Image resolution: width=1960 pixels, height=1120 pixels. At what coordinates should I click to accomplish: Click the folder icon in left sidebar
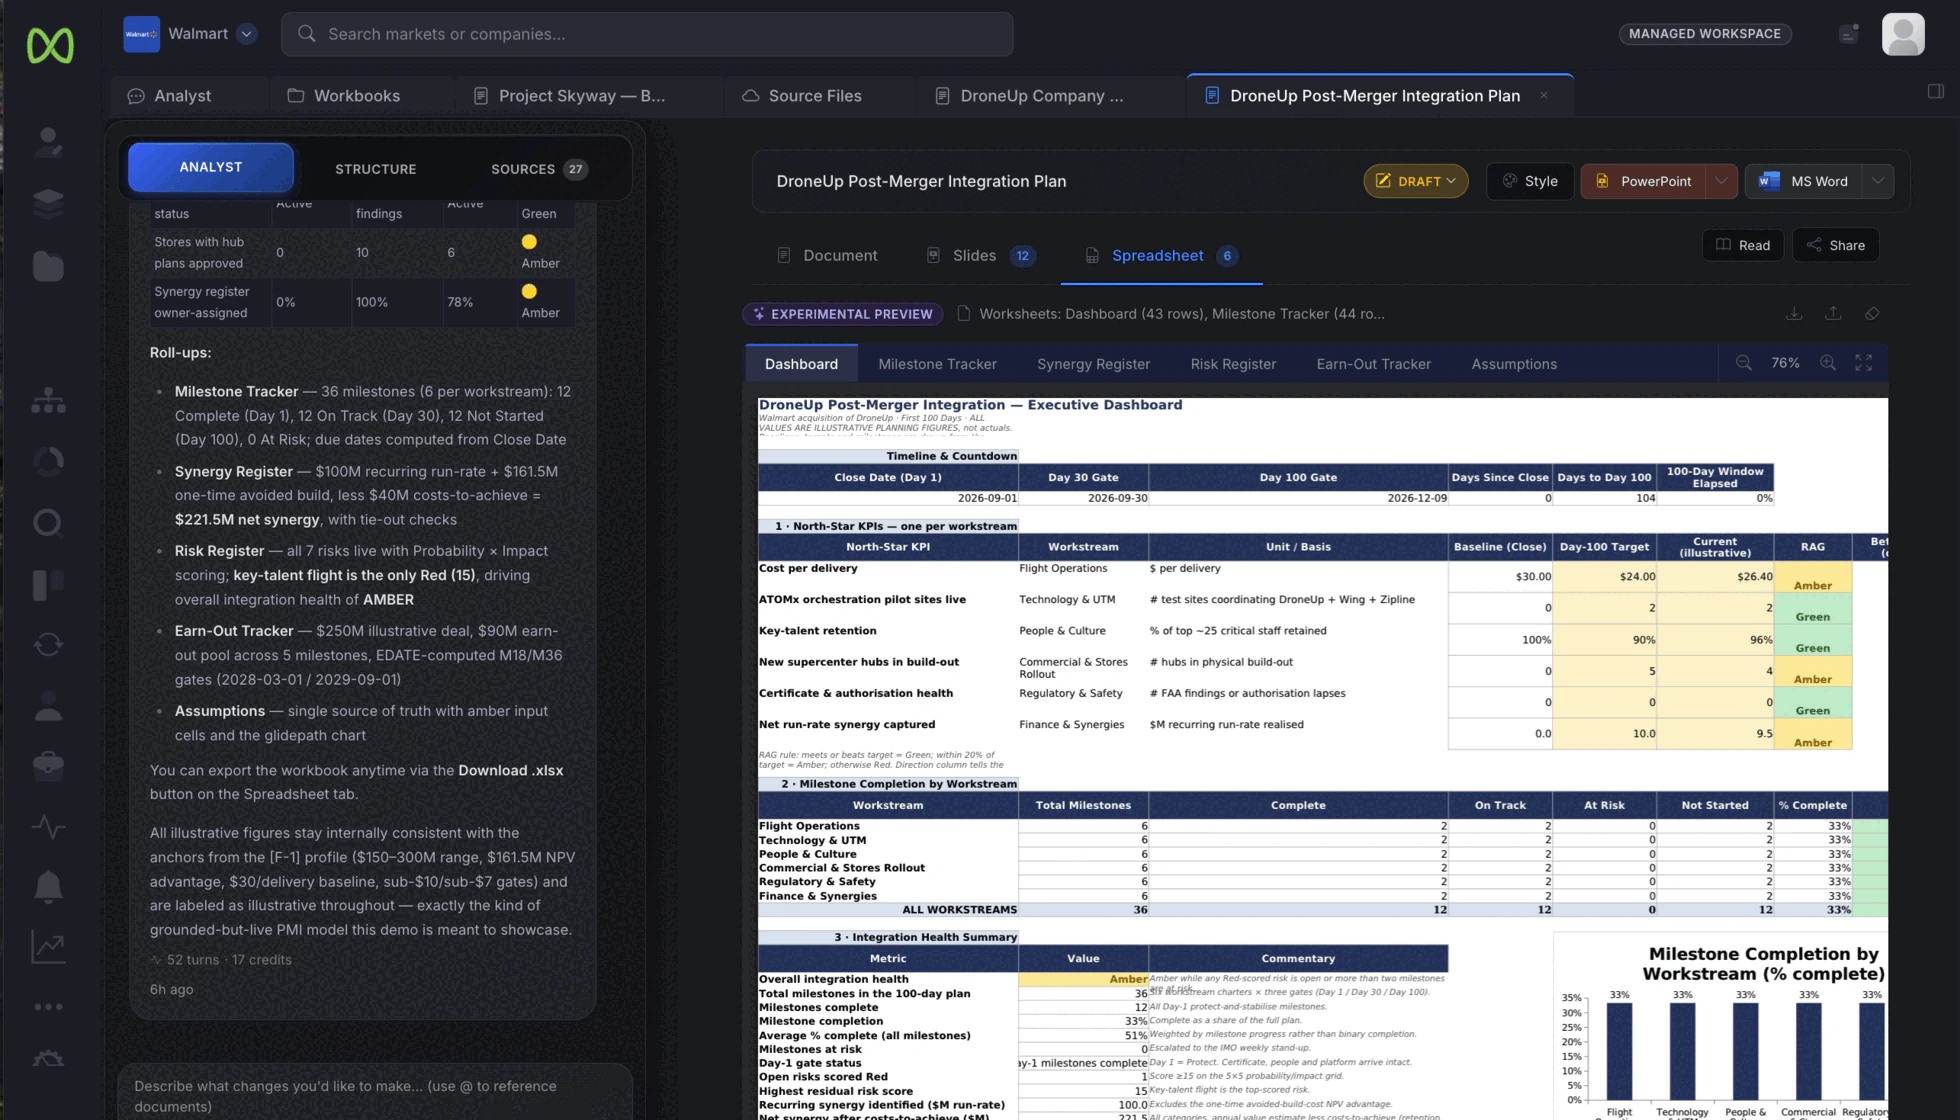click(48, 266)
